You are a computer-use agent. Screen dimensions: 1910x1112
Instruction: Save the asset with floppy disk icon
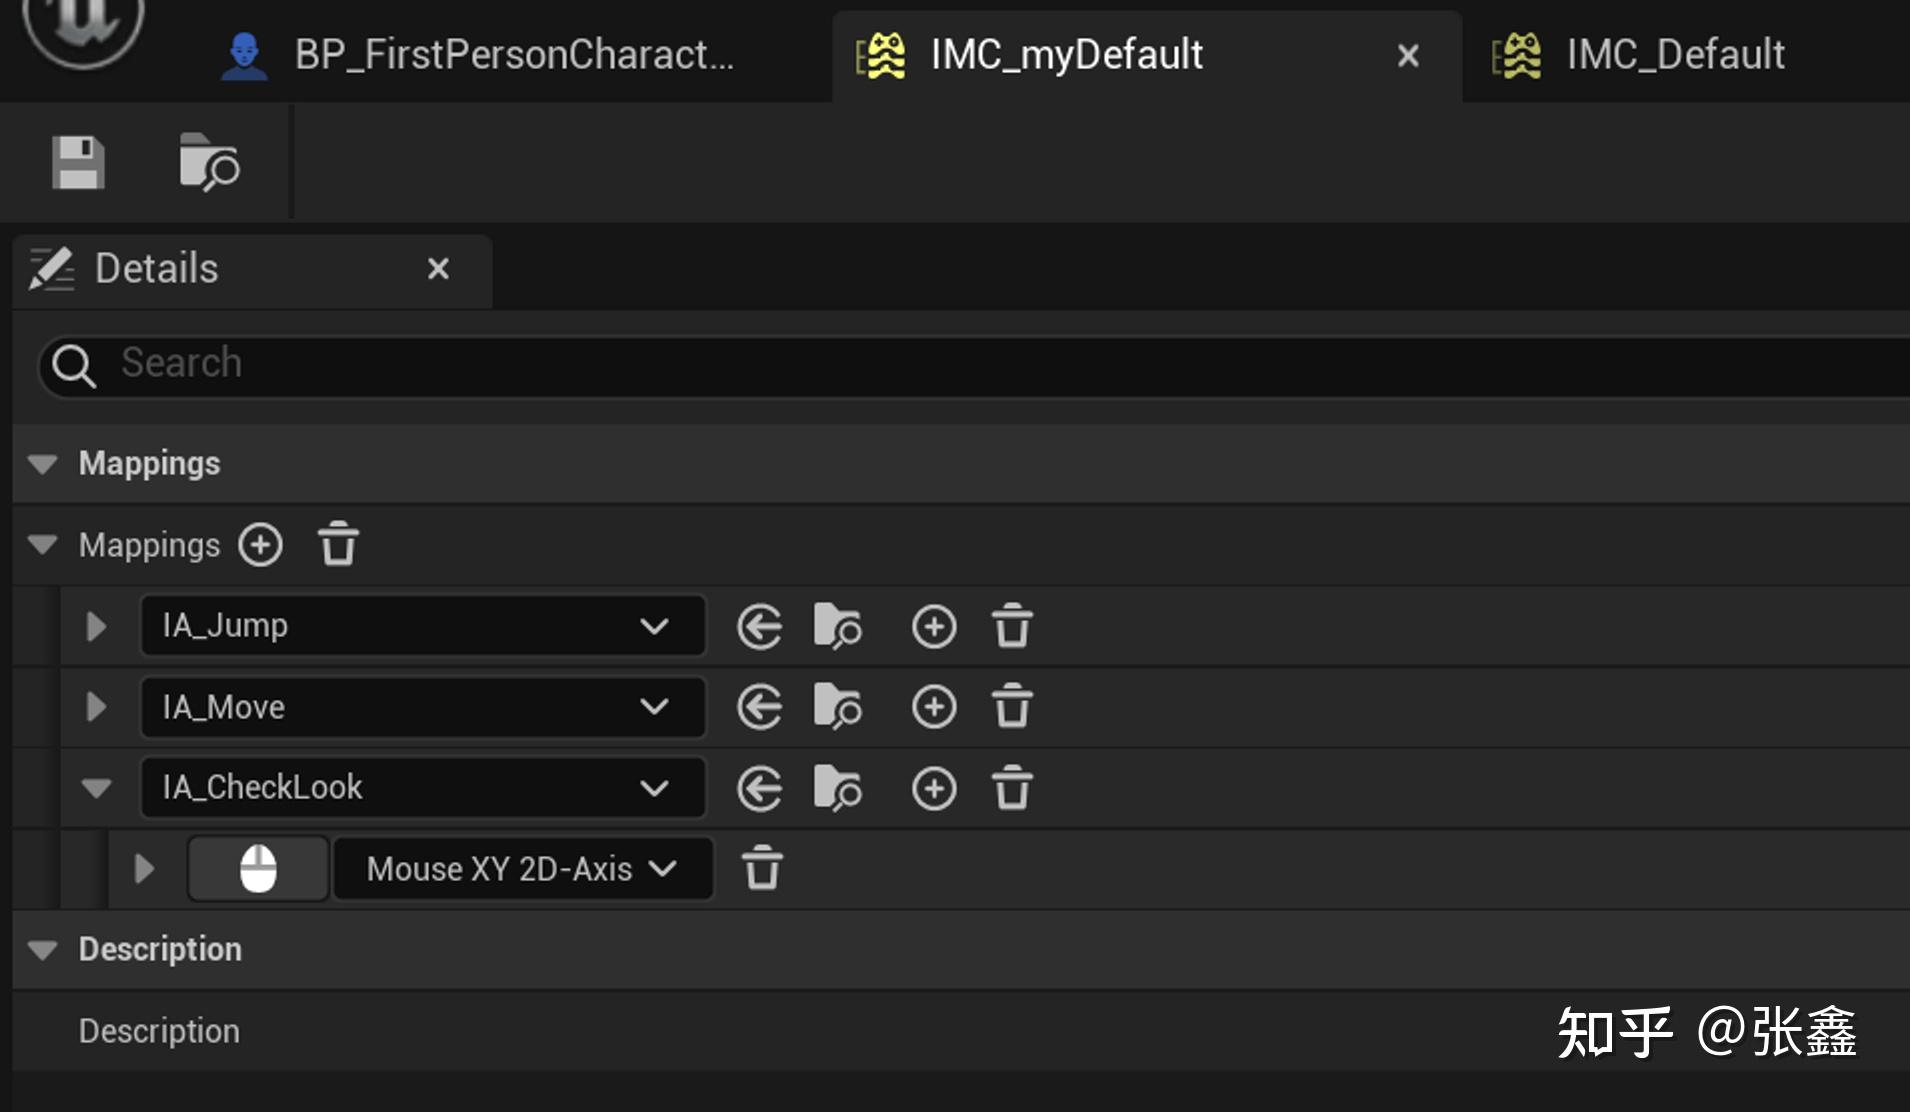[x=78, y=163]
